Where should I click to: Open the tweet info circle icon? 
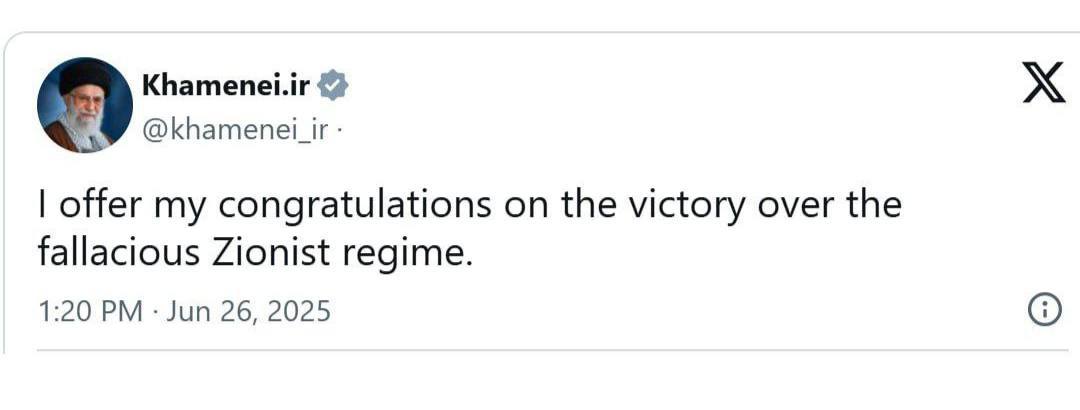[1044, 311]
